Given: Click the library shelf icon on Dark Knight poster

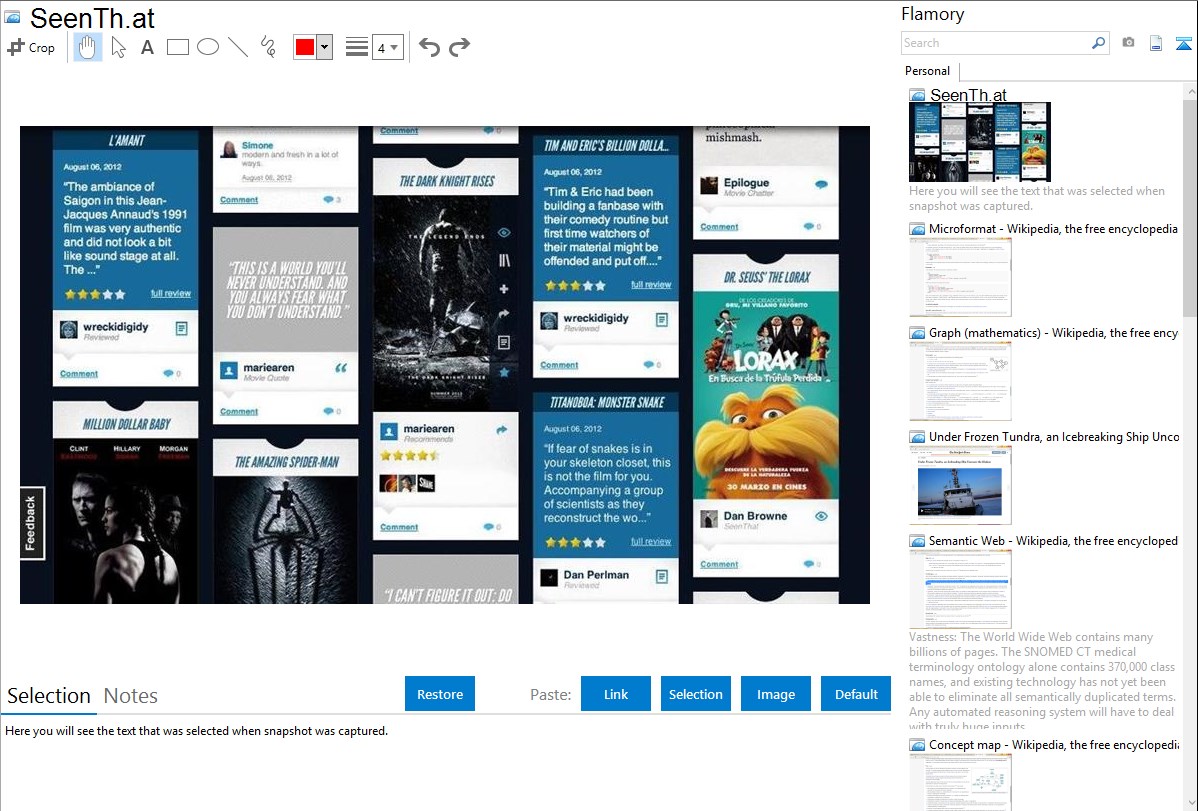Looking at the screenshot, I should [503, 261].
